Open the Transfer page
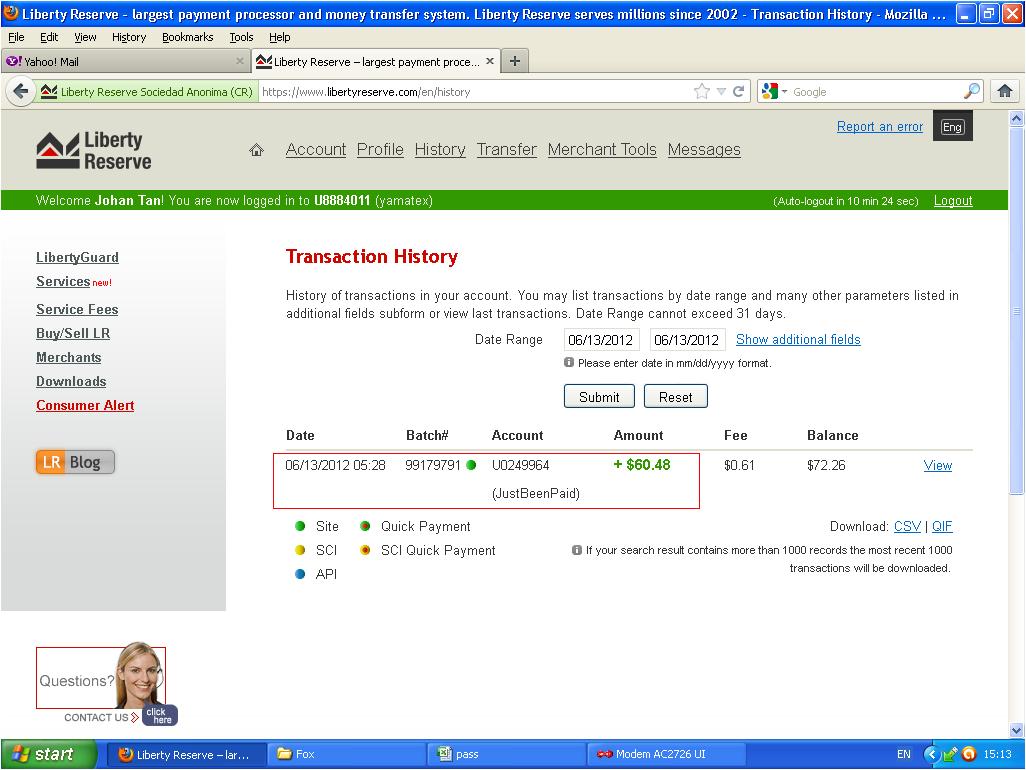 pyautogui.click(x=507, y=150)
